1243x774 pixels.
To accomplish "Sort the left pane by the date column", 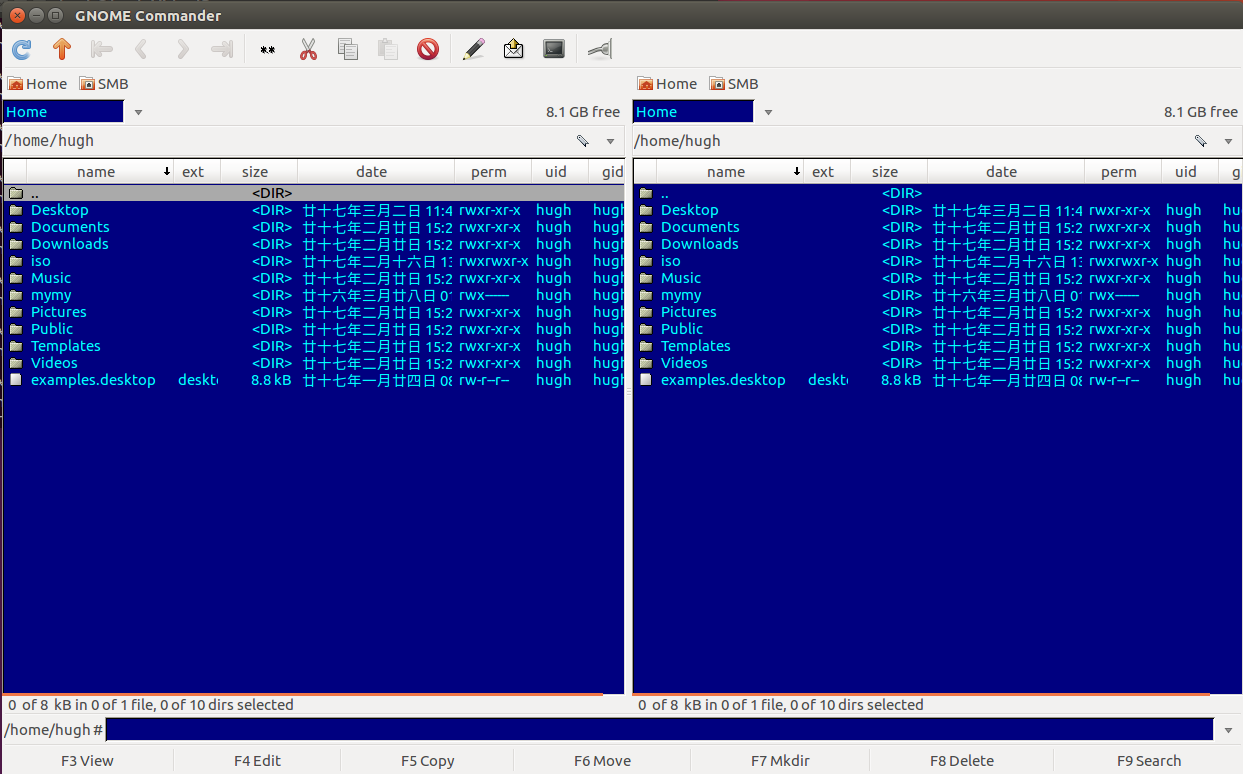I will coord(371,172).
